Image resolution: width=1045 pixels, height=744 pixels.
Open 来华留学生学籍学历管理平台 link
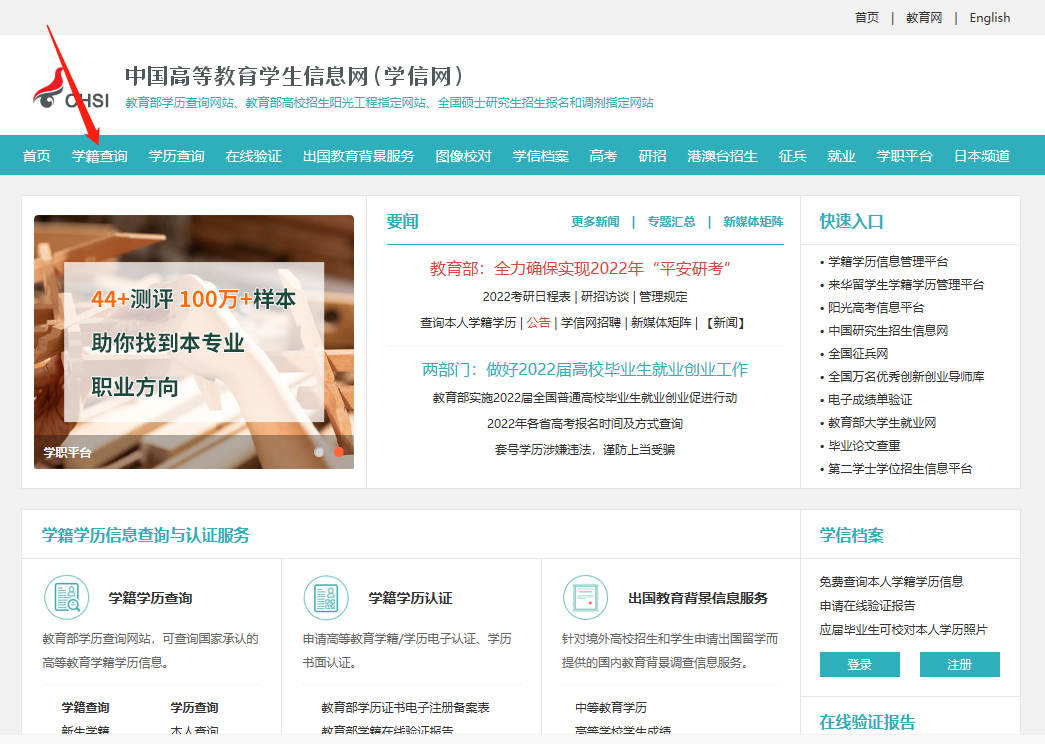pyautogui.click(x=906, y=285)
